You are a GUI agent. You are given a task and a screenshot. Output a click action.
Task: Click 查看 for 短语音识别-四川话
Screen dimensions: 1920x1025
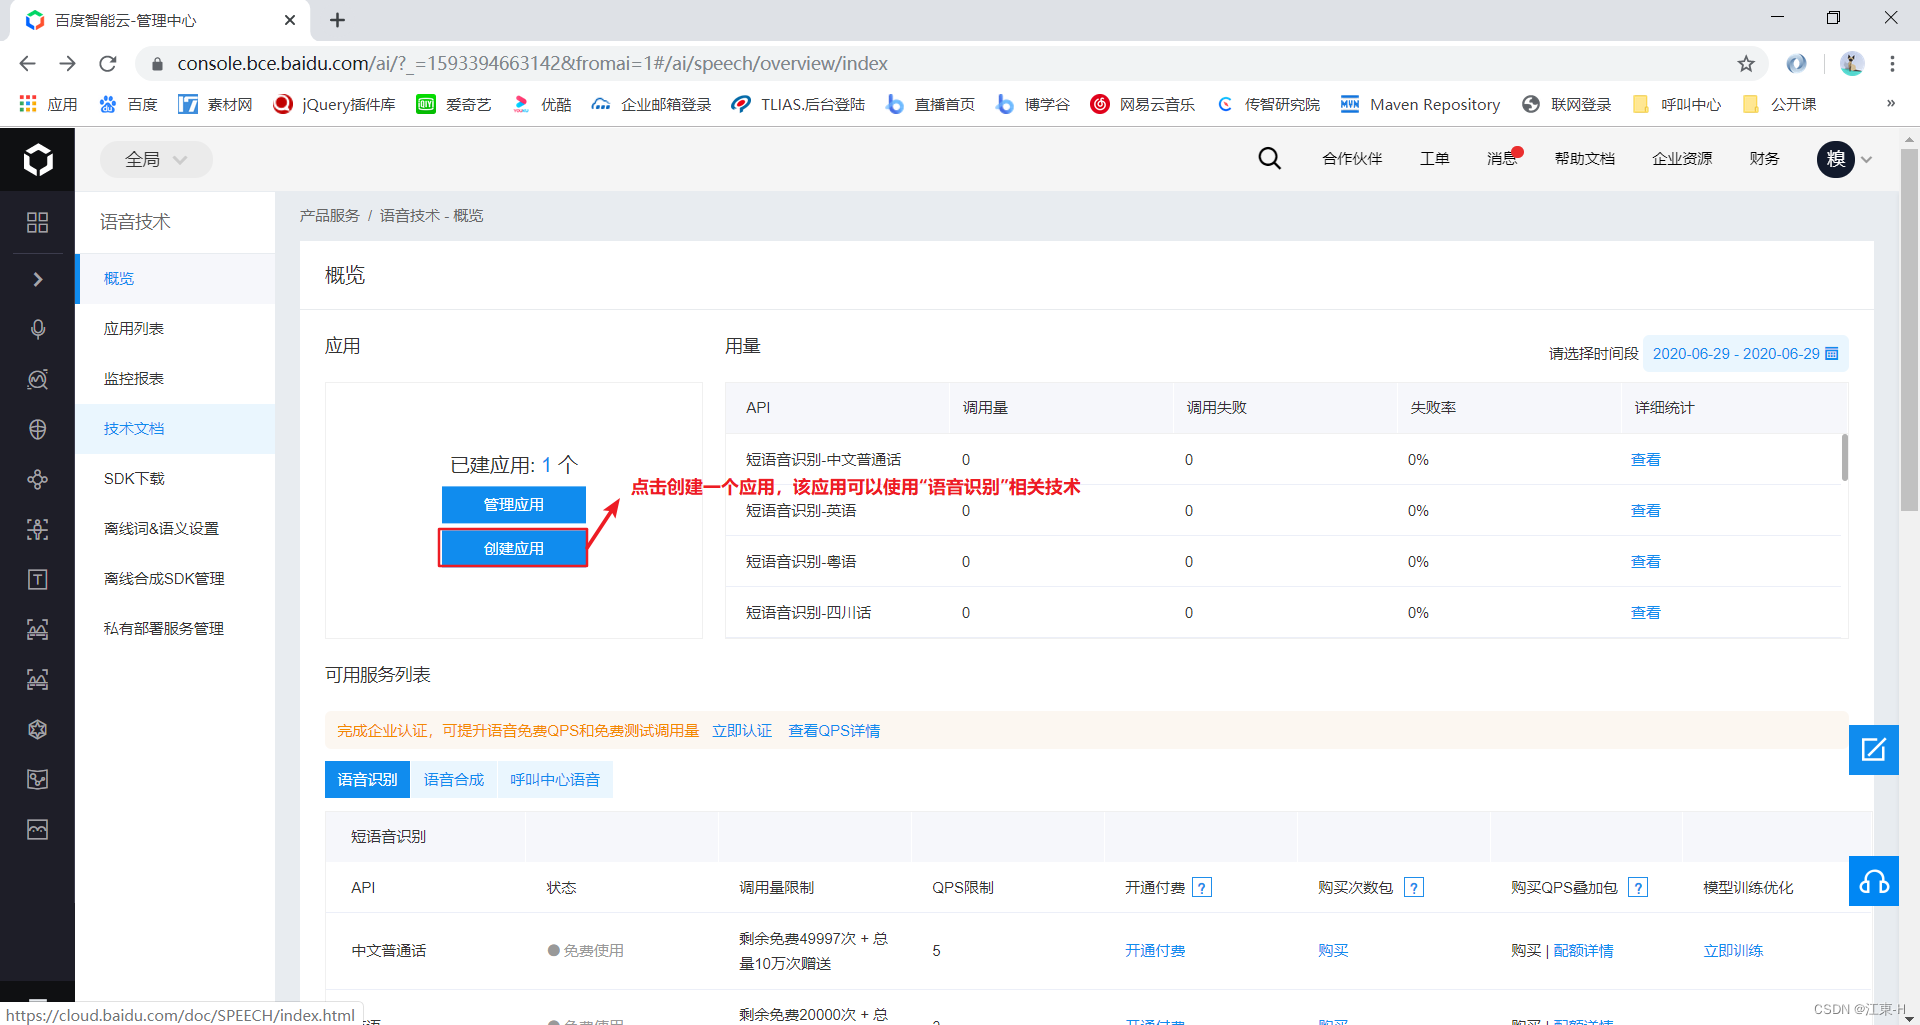tap(1646, 613)
